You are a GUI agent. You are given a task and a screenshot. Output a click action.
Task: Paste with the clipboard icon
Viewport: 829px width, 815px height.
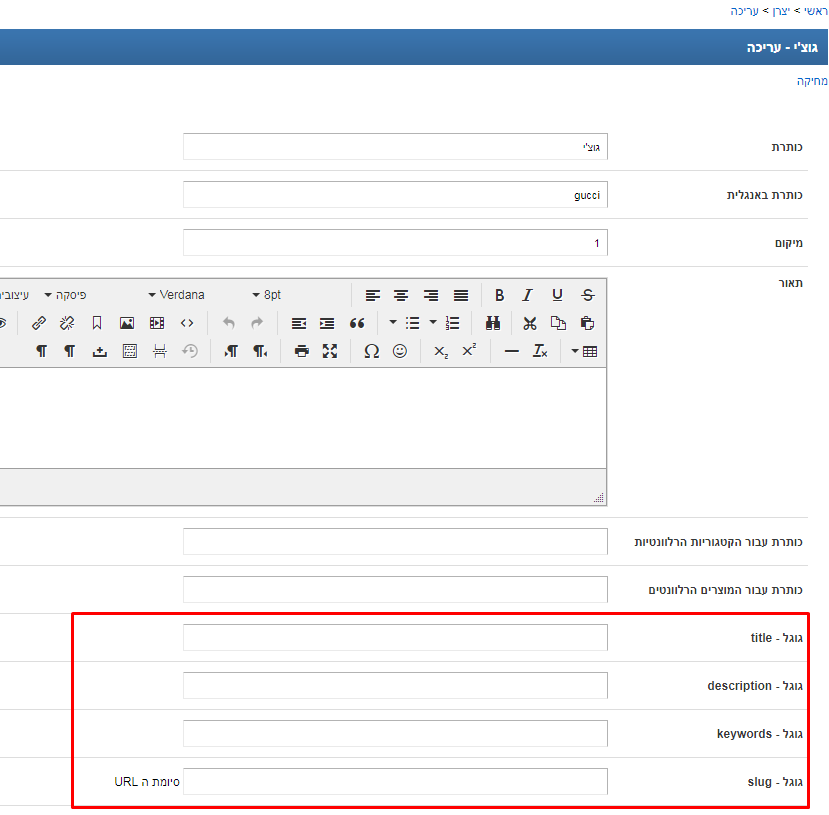[x=587, y=323]
